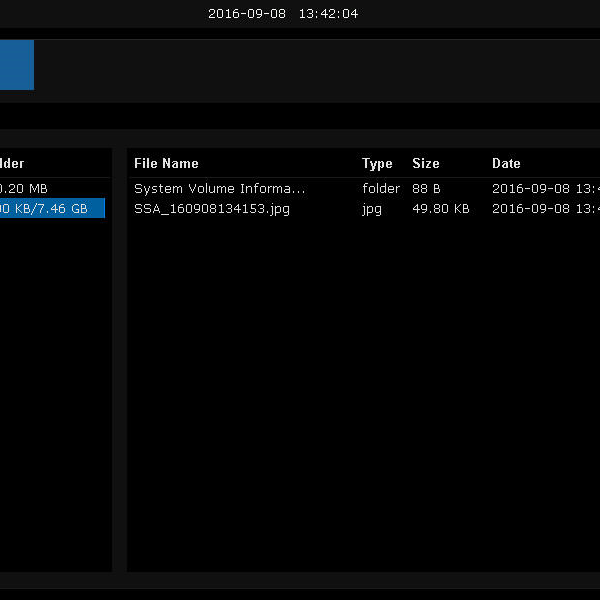Click empty area below the file list
600x600 pixels.
360,400
